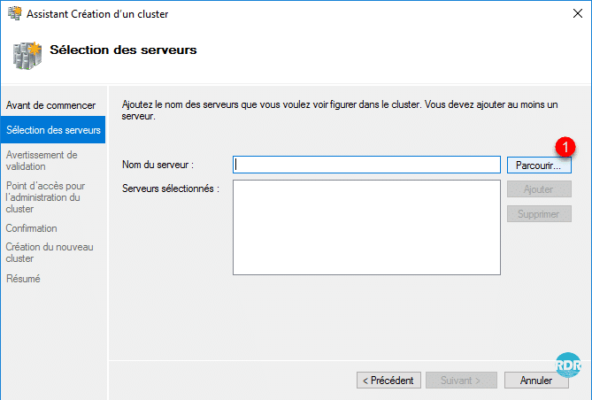592x400 pixels.
Task: Click the Suivant button
Action: 461,380
